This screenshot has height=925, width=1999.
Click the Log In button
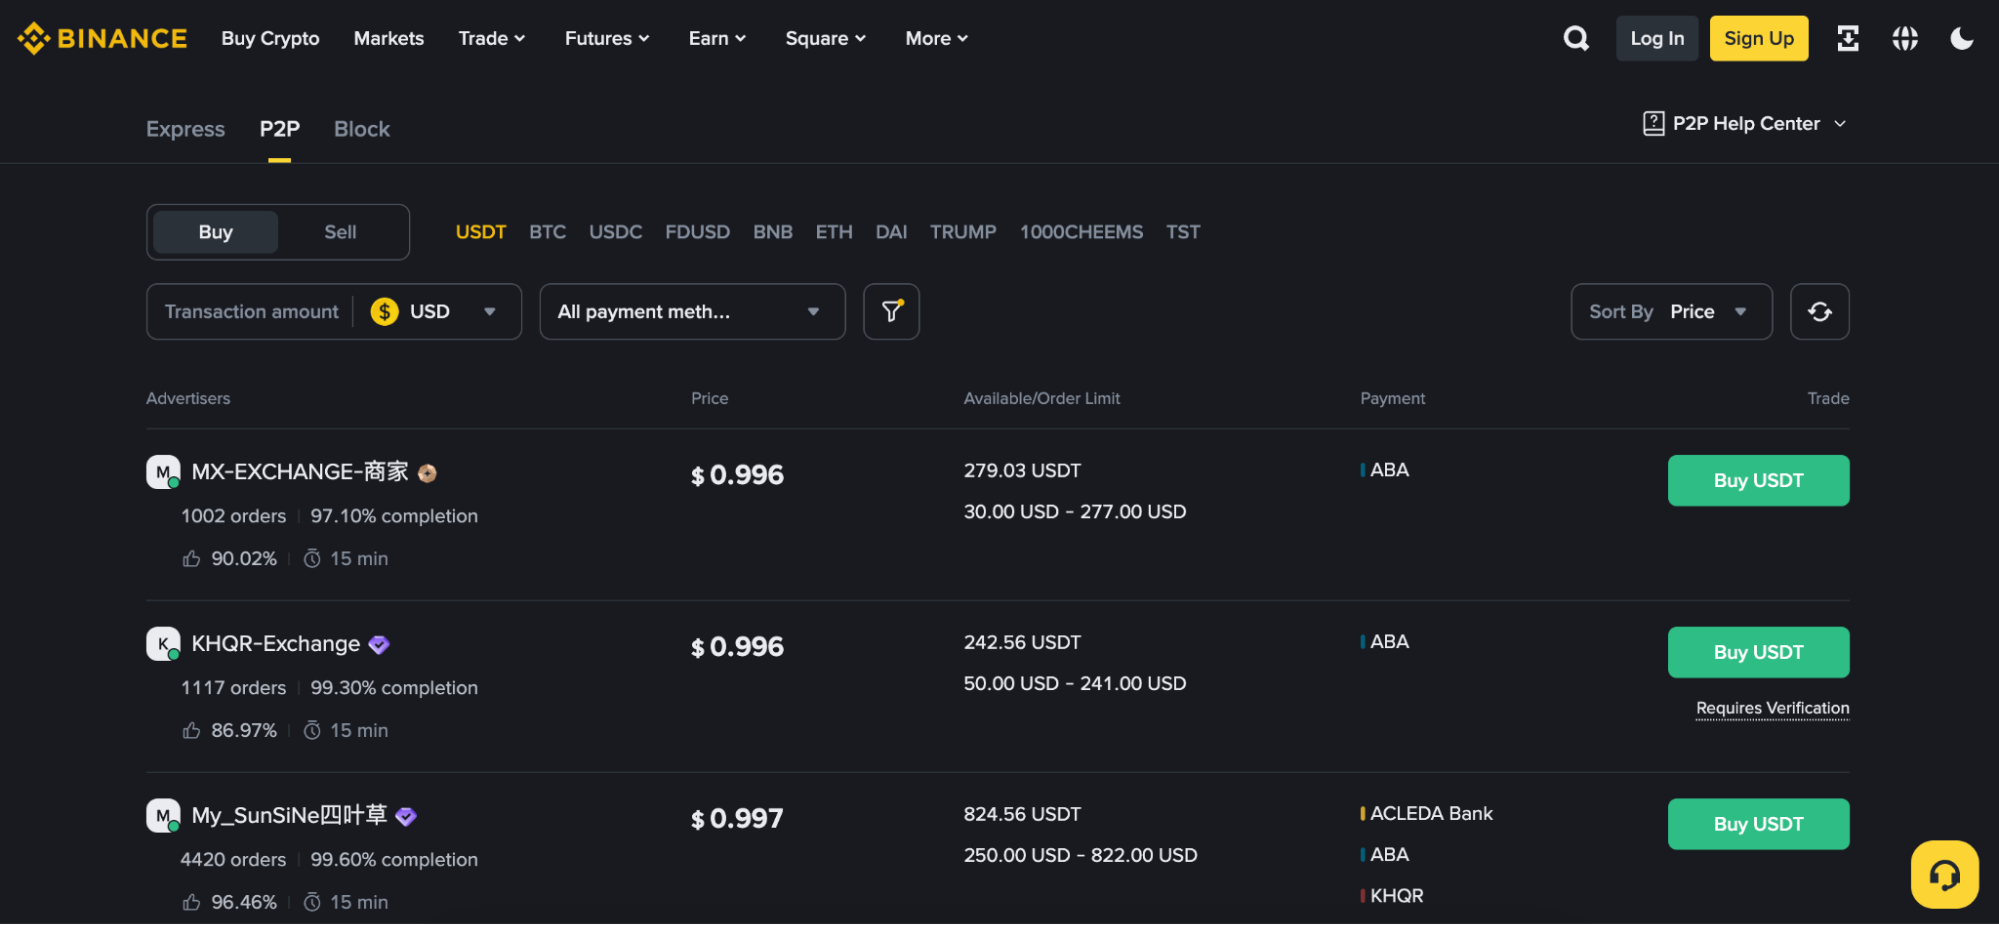(1657, 38)
